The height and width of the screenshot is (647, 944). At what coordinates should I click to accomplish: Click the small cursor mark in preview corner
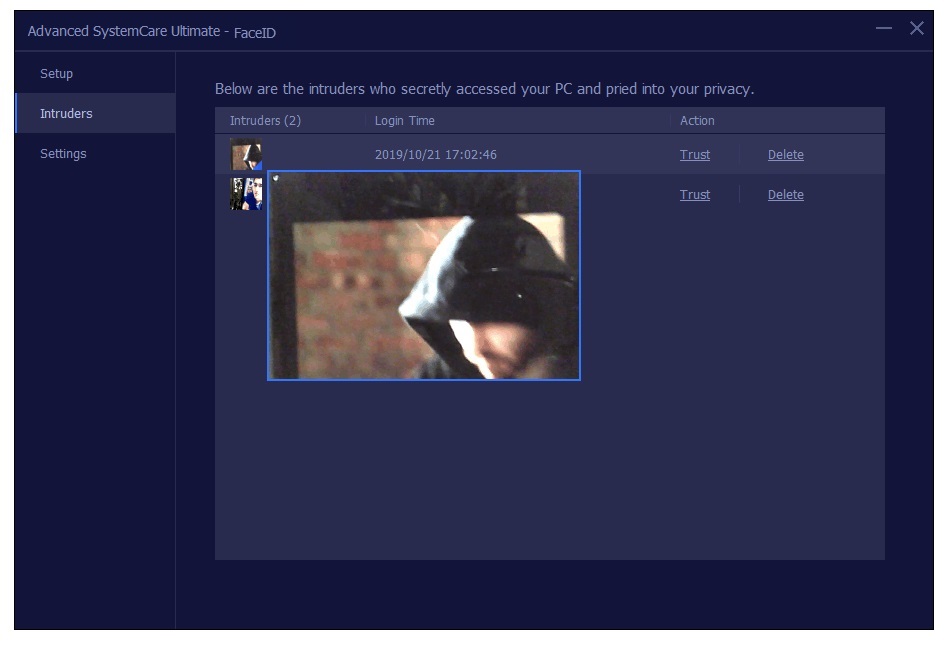pyautogui.click(x=275, y=178)
